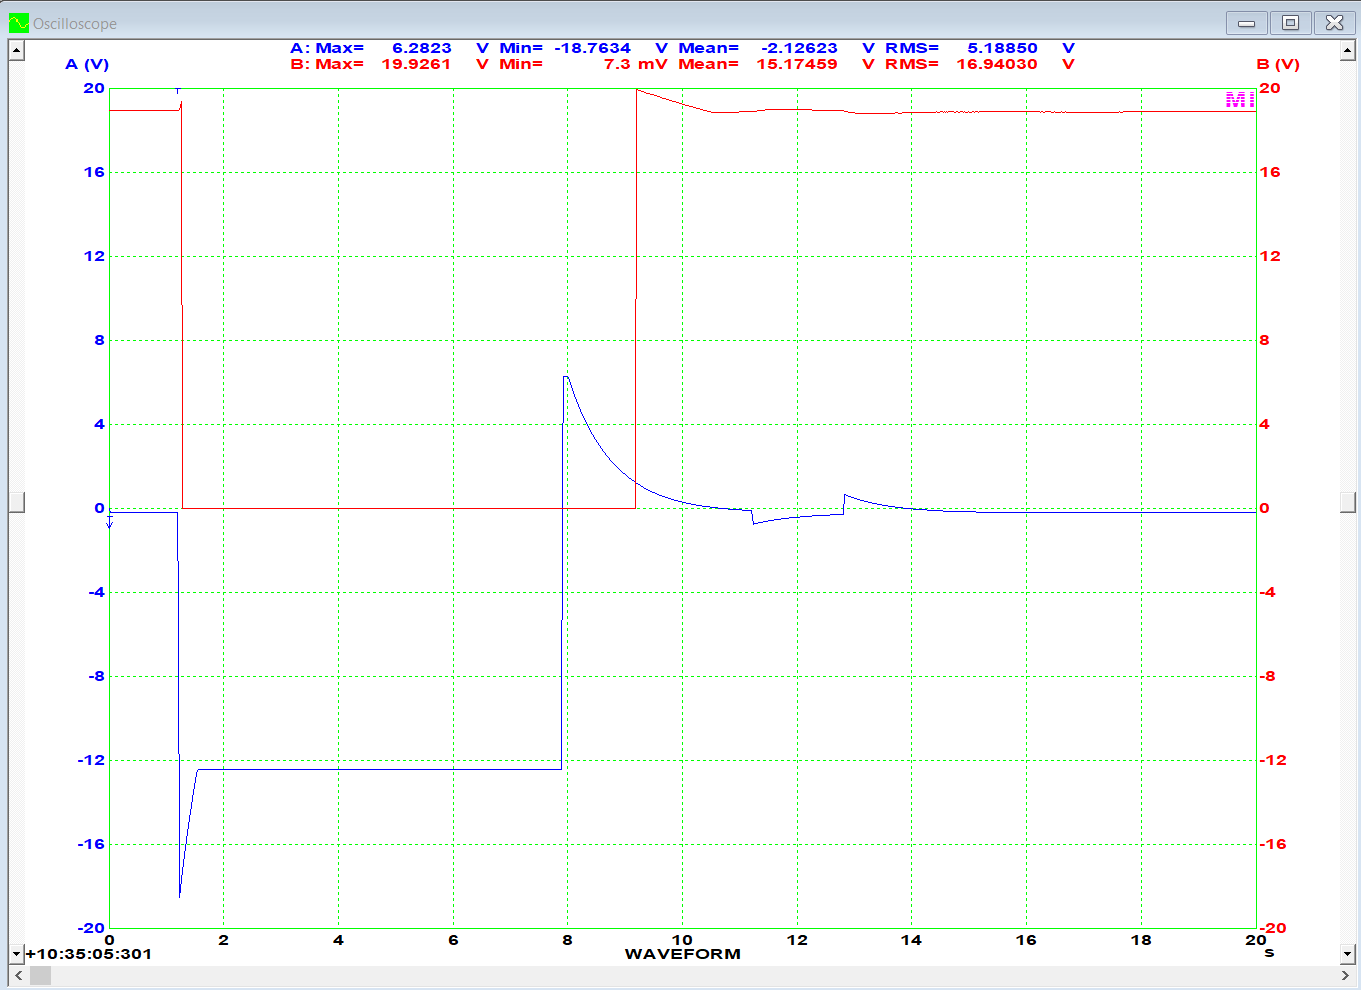Click the WAVEFORM label under the plot

point(682,954)
